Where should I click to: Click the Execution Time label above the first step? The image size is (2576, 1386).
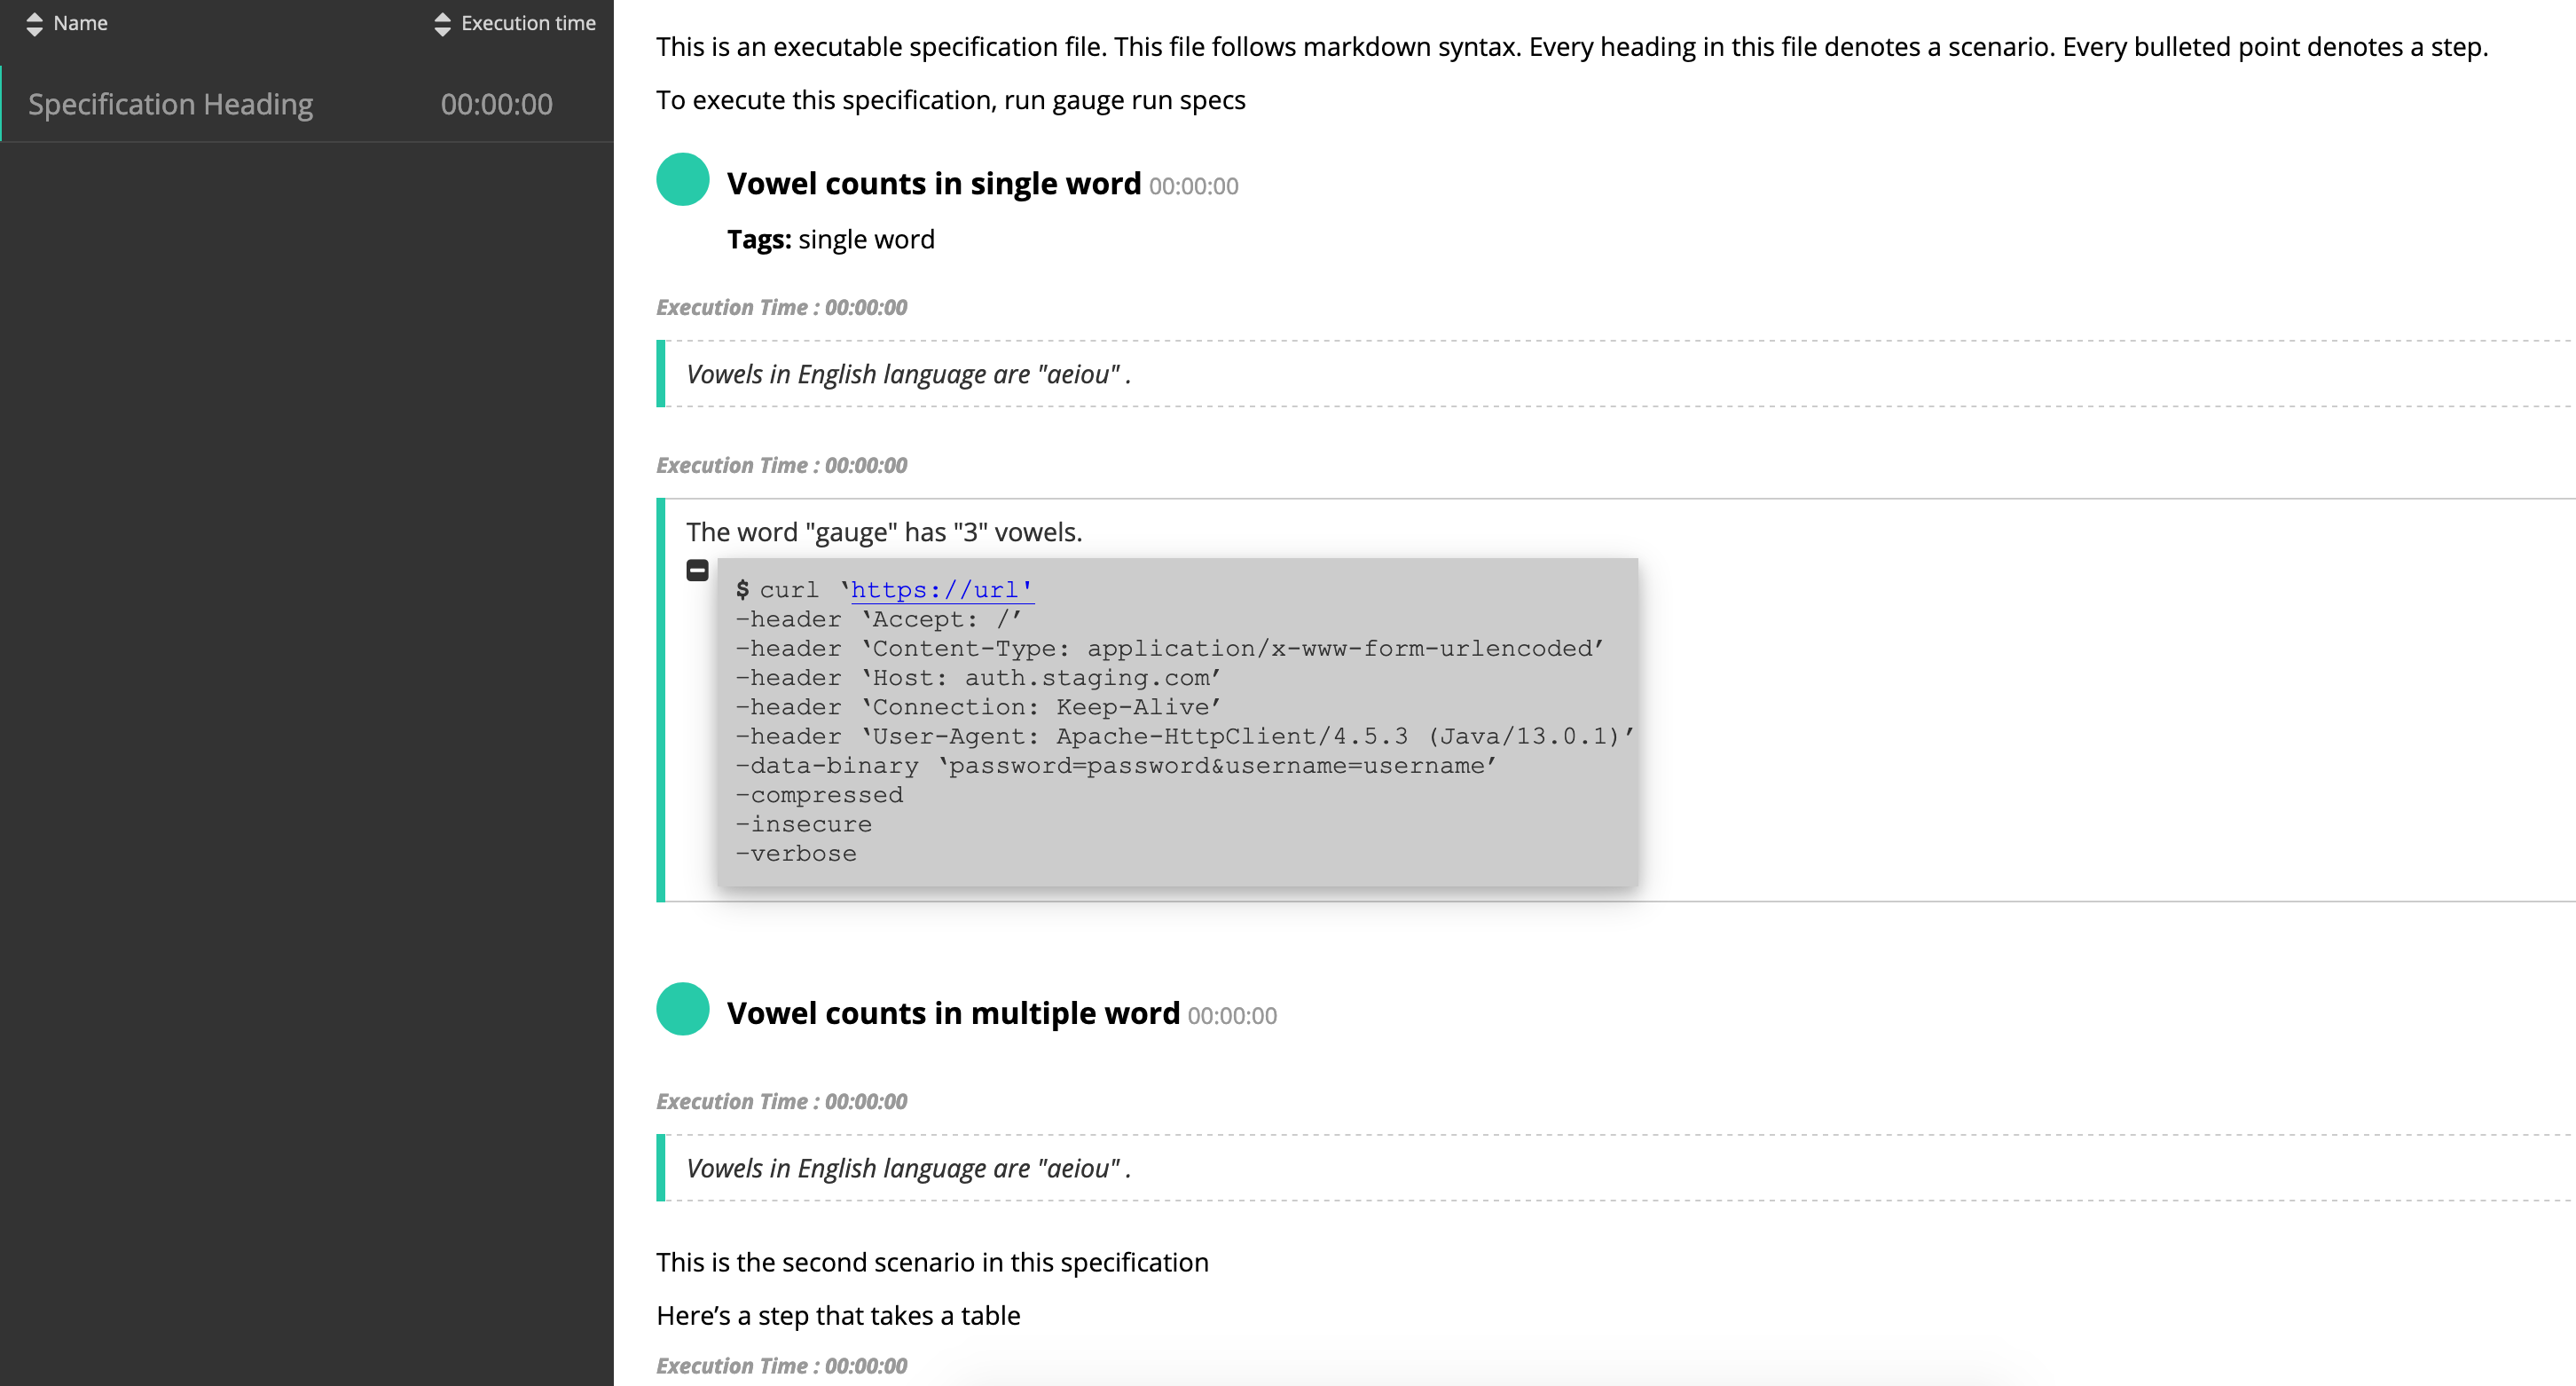[781, 307]
